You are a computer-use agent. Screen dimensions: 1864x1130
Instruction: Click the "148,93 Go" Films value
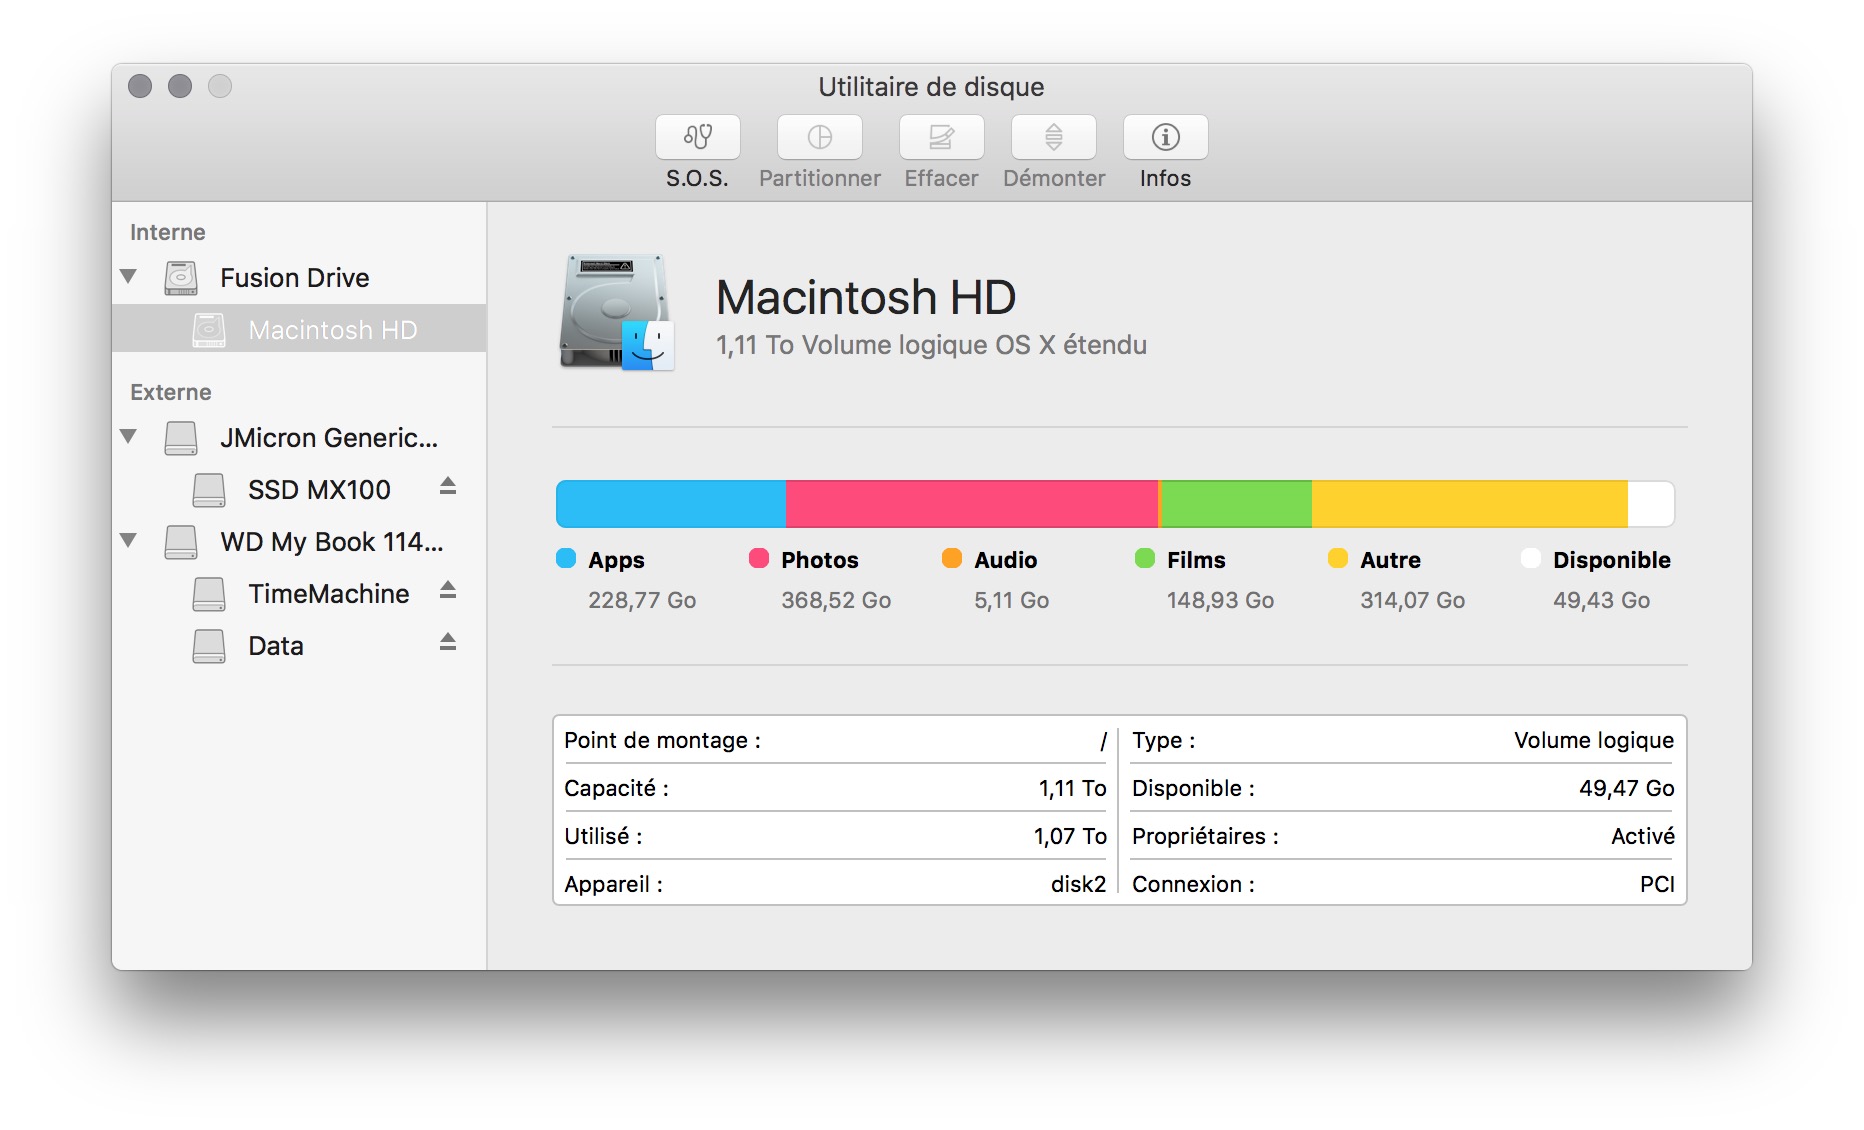point(1220,600)
